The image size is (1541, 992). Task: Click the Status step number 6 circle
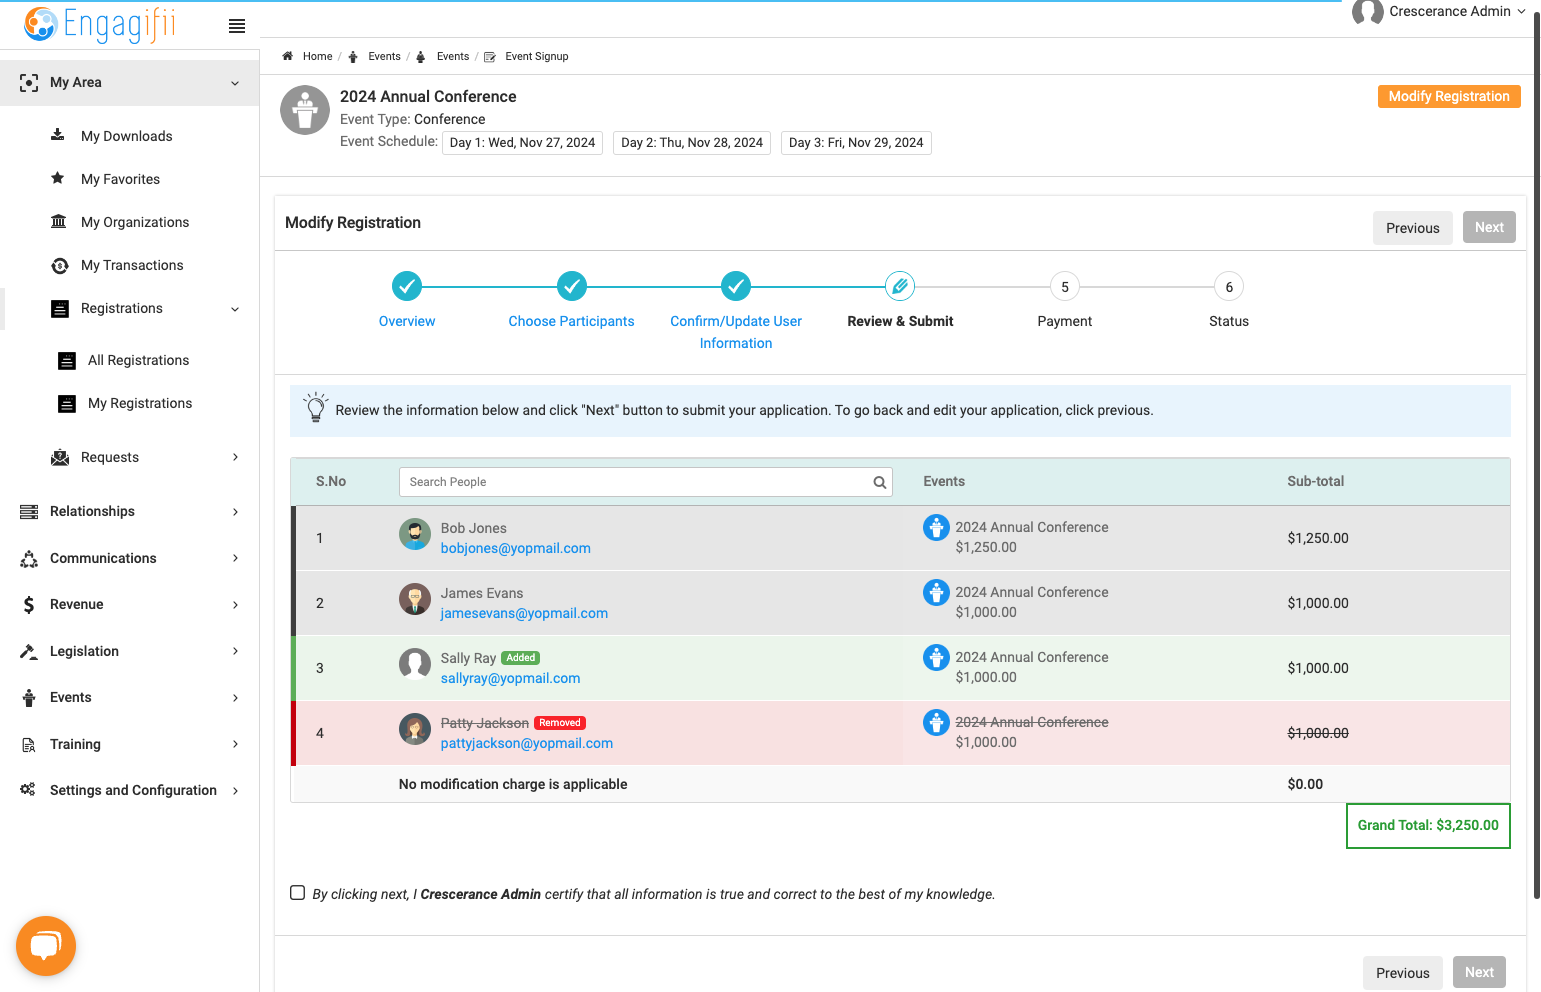pyautogui.click(x=1229, y=287)
